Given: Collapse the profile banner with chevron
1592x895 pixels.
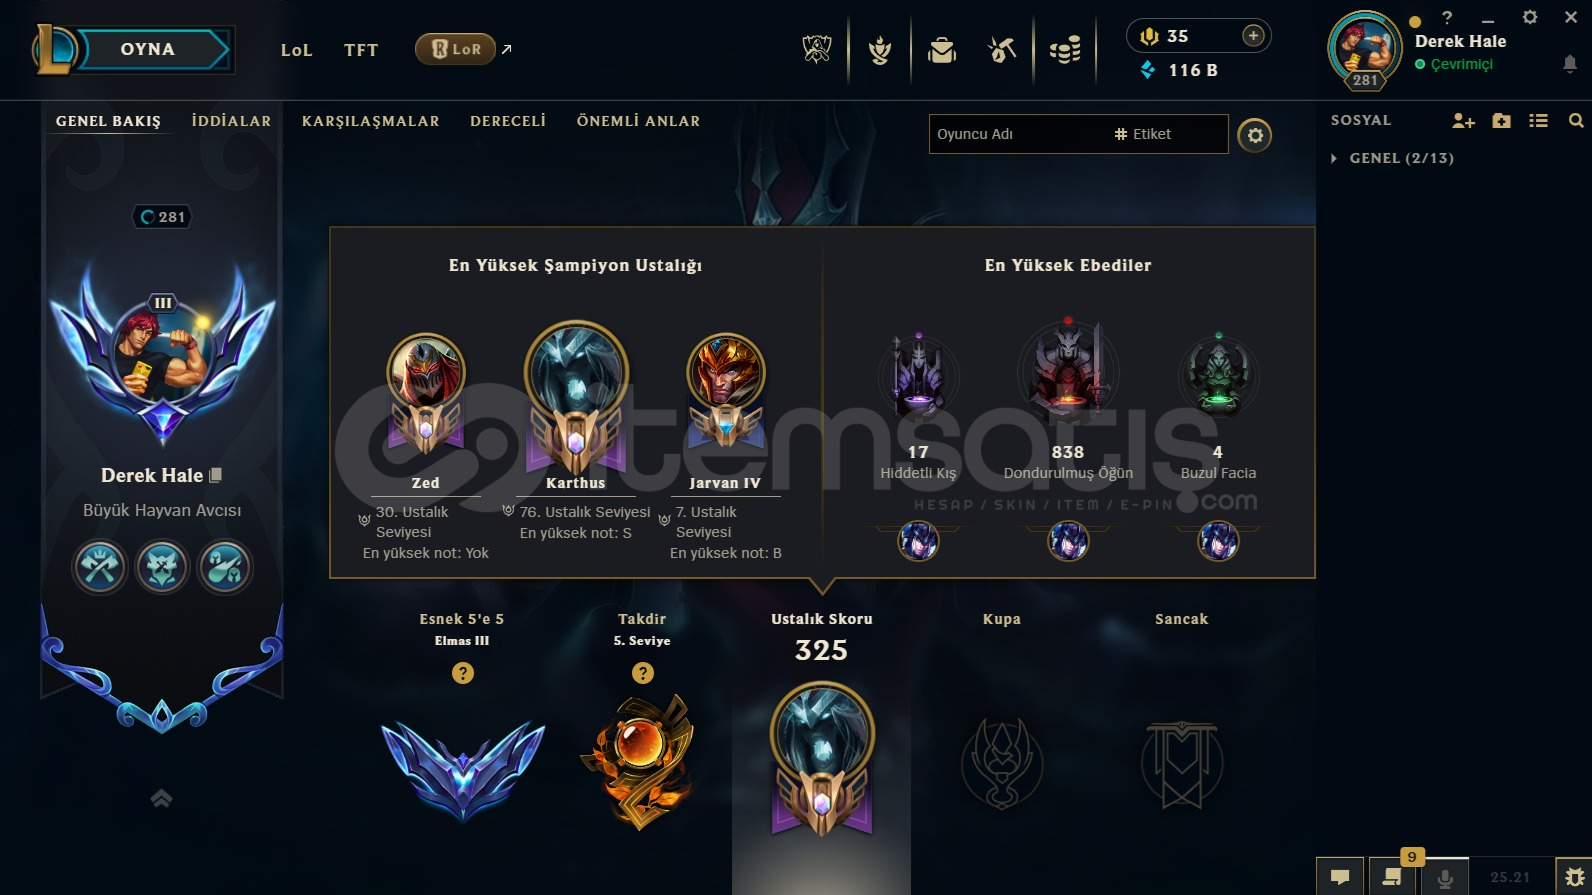Looking at the screenshot, I should [x=161, y=798].
